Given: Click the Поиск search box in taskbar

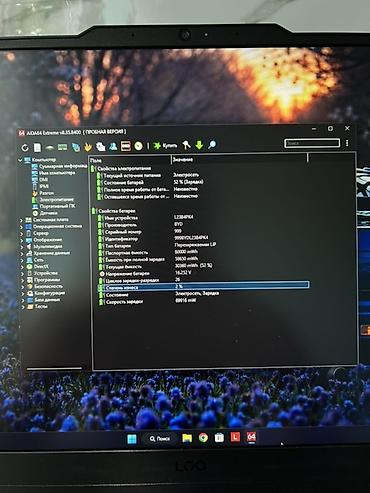Looking at the screenshot, I should point(160,439).
